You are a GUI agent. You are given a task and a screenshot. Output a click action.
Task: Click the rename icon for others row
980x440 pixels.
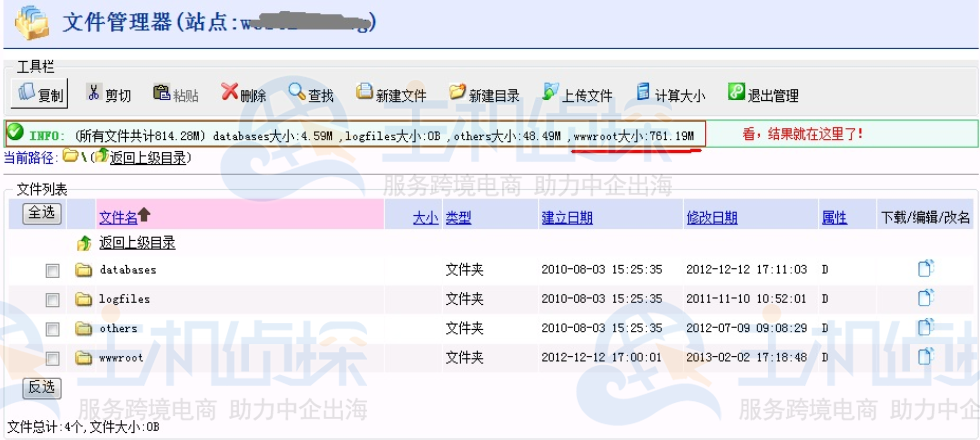(926, 327)
